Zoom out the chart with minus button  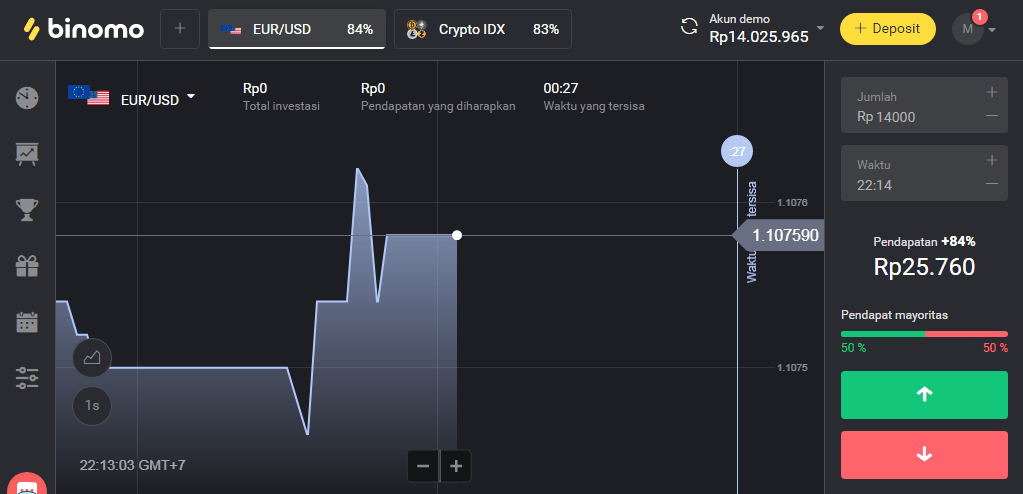[x=423, y=466]
